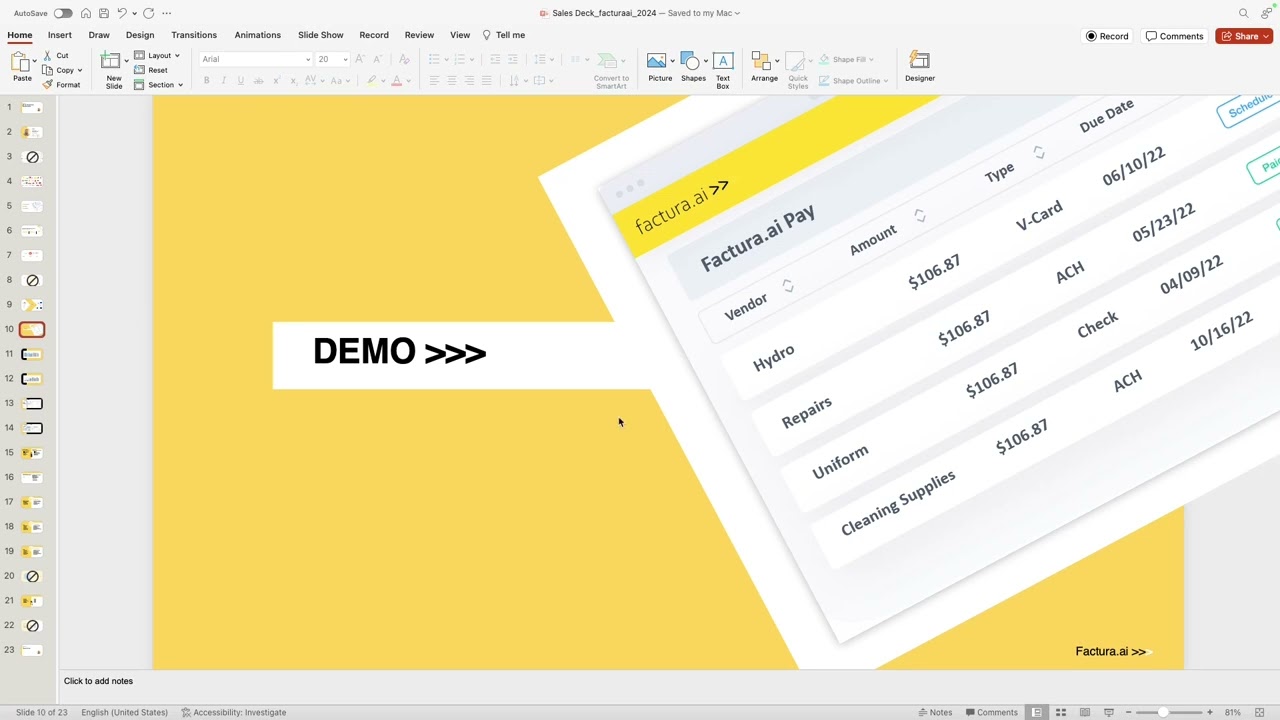Toggle bold formatting
This screenshot has width=1280, height=720.
206,81
